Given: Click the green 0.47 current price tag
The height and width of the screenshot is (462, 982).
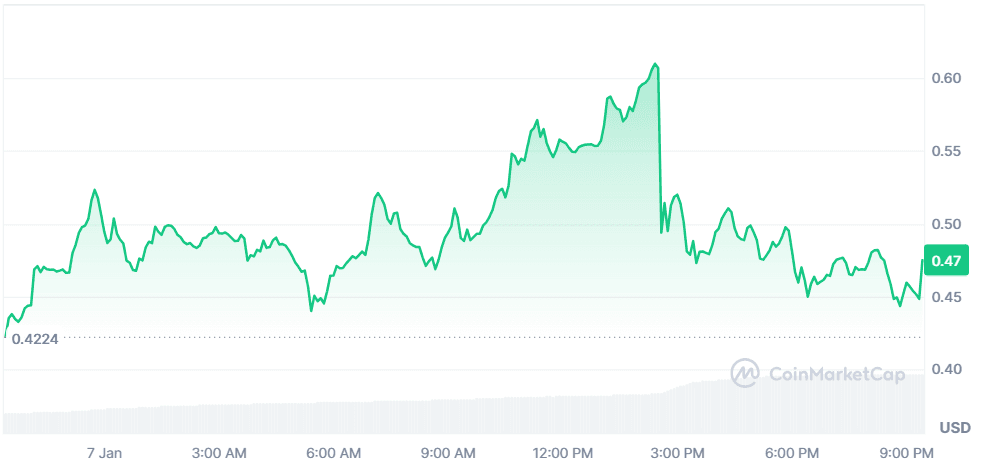Looking at the screenshot, I should pyautogui.click(x=946, y=262).
